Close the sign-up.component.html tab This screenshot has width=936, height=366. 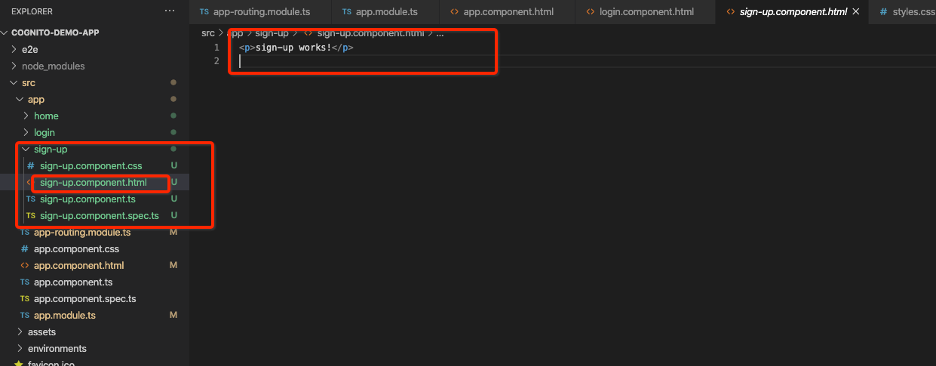coord(856,11)
